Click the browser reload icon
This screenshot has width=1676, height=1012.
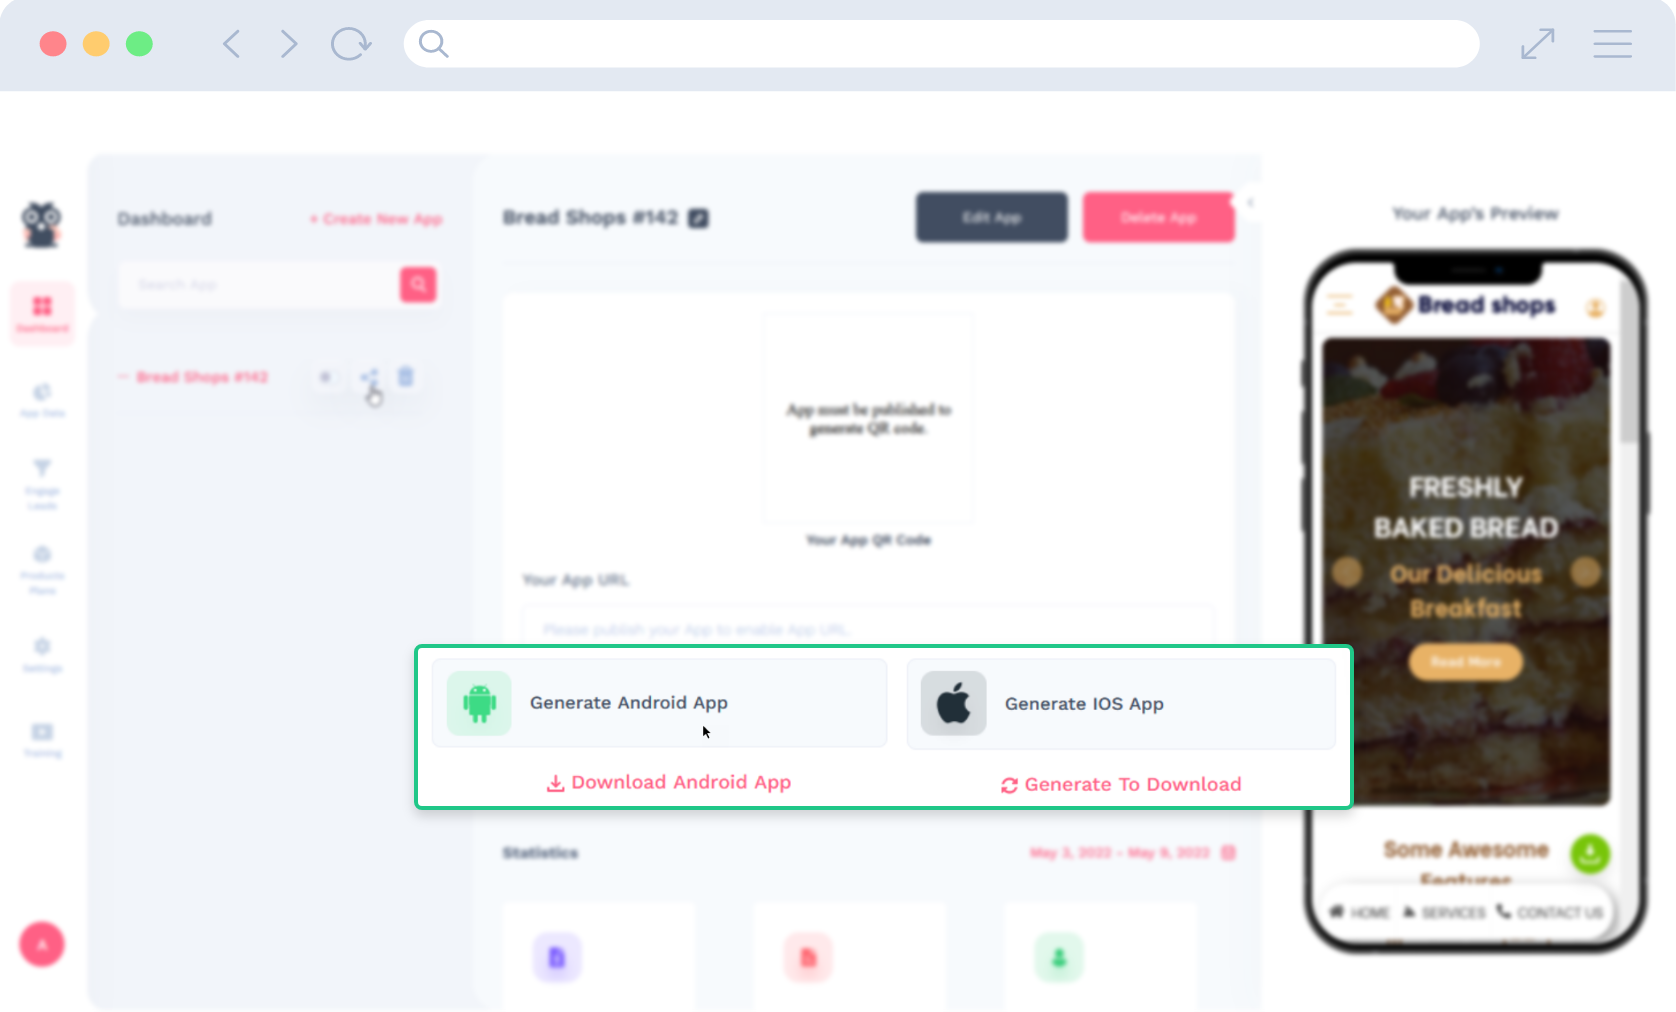(x=351, y=44)
